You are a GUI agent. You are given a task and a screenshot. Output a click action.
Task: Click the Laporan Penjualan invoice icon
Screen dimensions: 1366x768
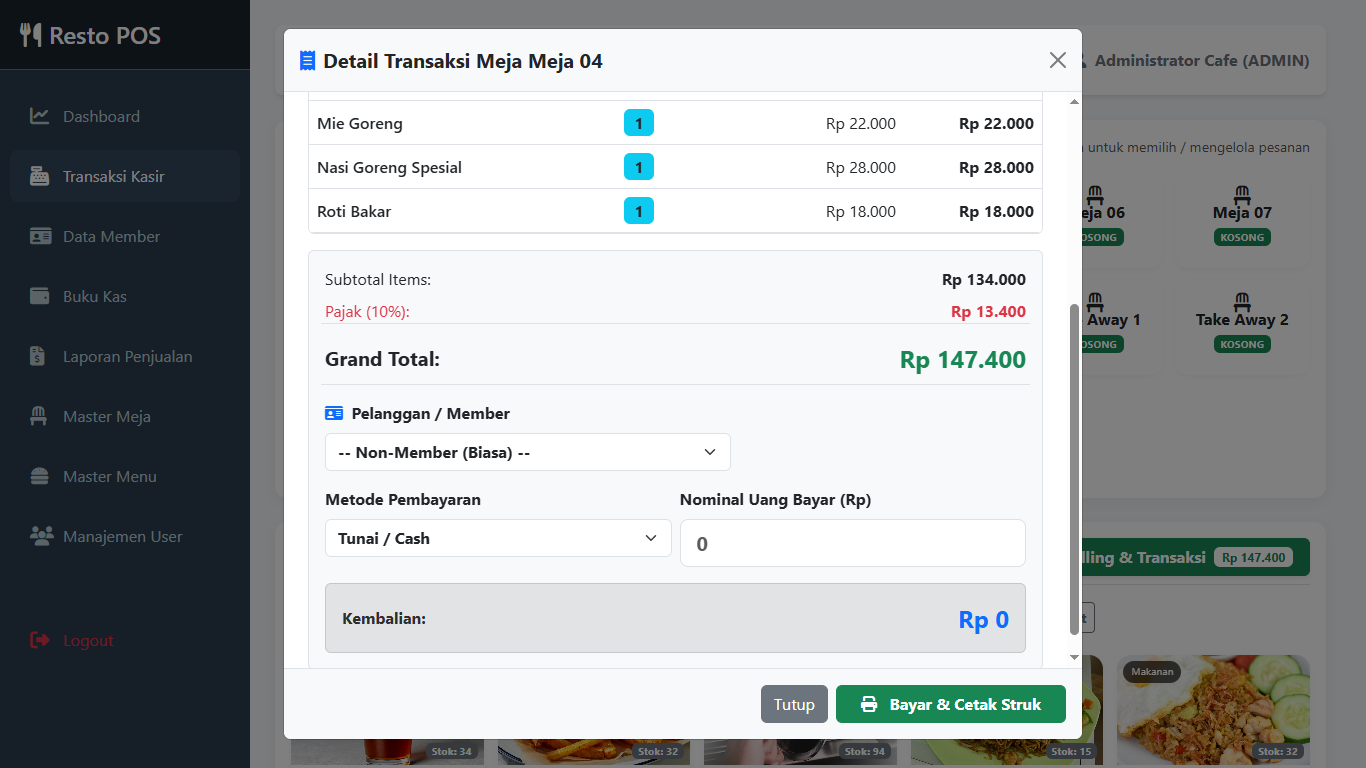37,356
